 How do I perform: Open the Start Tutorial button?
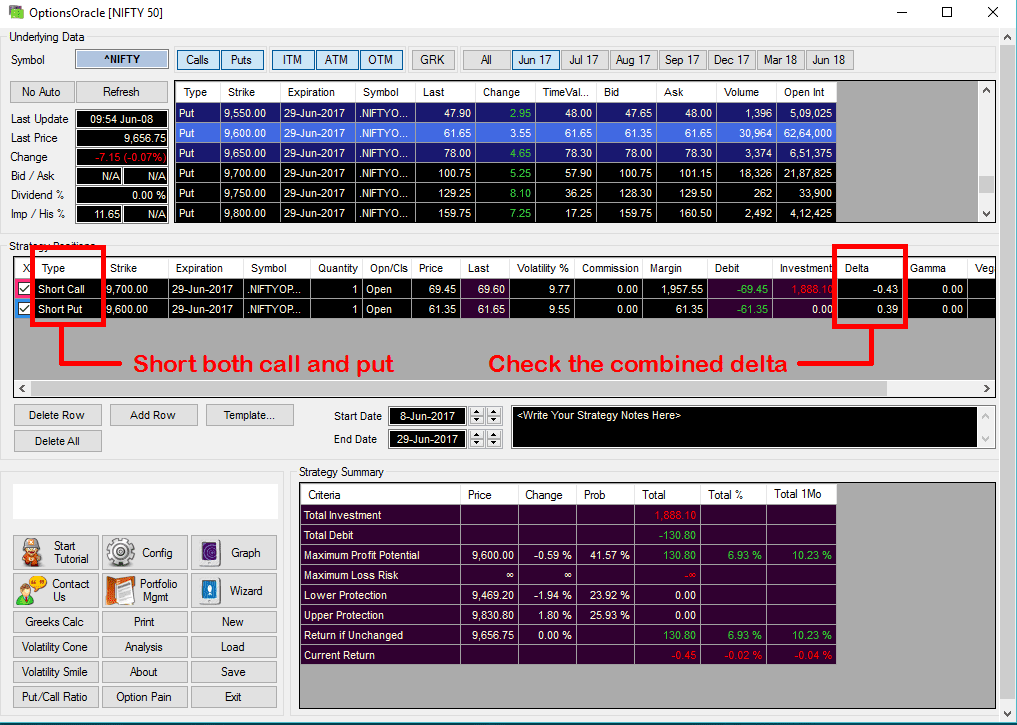(x=56, y=553)
